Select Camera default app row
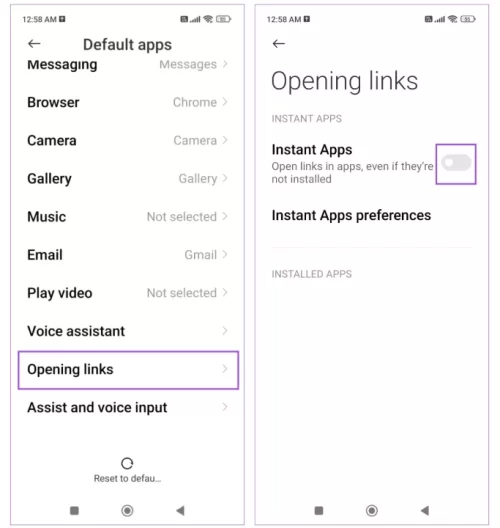The height and width of the screenshot is (528, 500). tap(128, 140)
